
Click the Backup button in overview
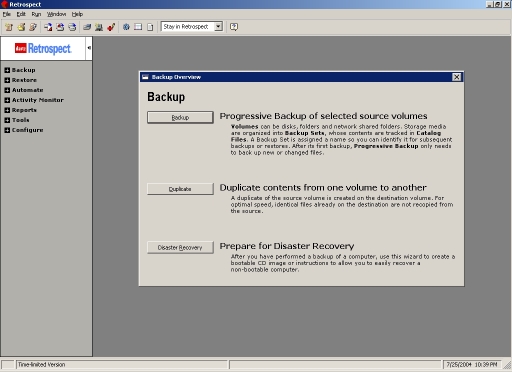pos(180,117)
